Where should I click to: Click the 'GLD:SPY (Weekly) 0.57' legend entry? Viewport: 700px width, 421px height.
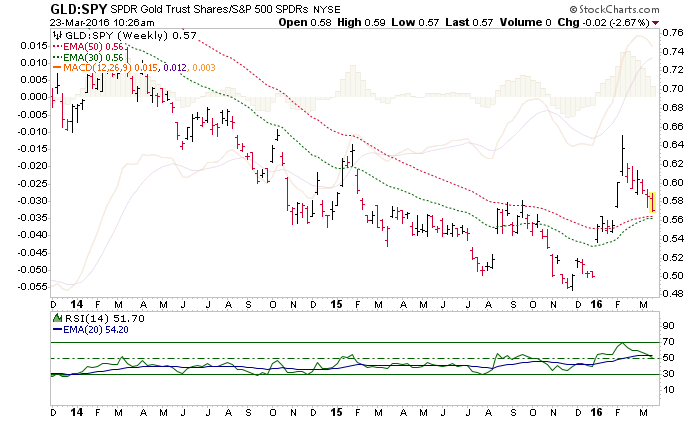(131, 35)
